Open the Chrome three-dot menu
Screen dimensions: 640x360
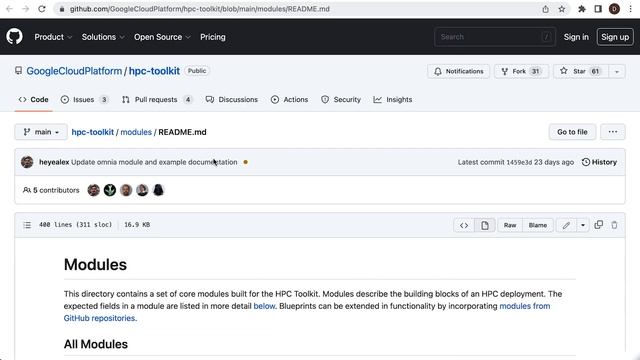click(x=631, y=9)
